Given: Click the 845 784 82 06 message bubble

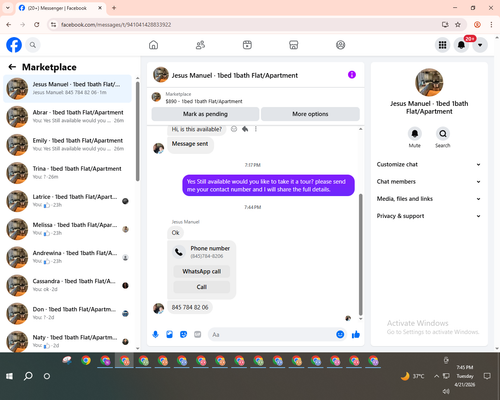Looking at the screenshot, I should tap(190, 307).
